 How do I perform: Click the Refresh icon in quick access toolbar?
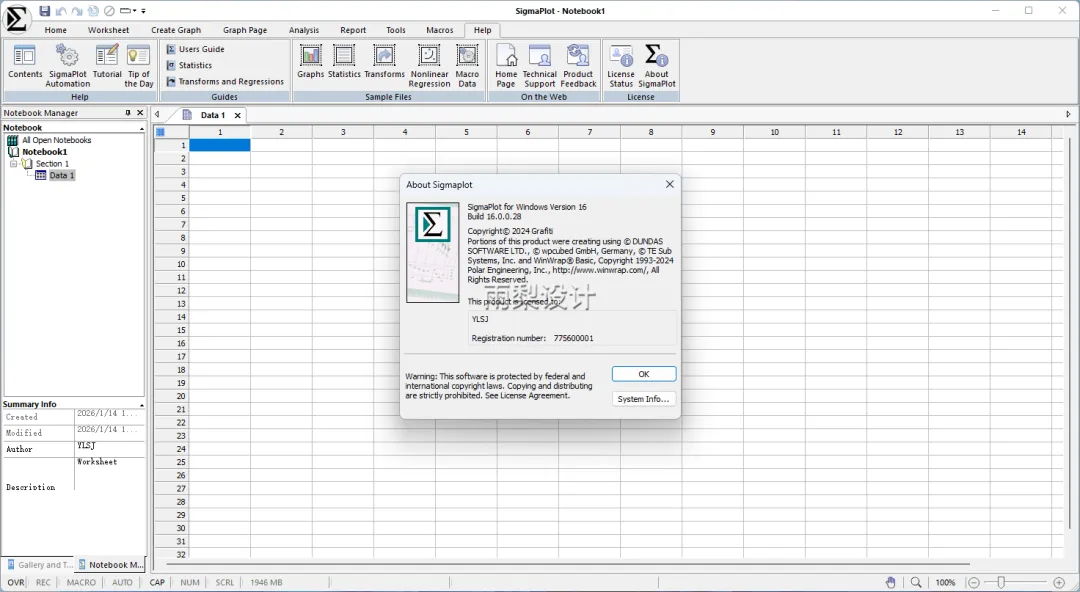click(x=93, y=11)
